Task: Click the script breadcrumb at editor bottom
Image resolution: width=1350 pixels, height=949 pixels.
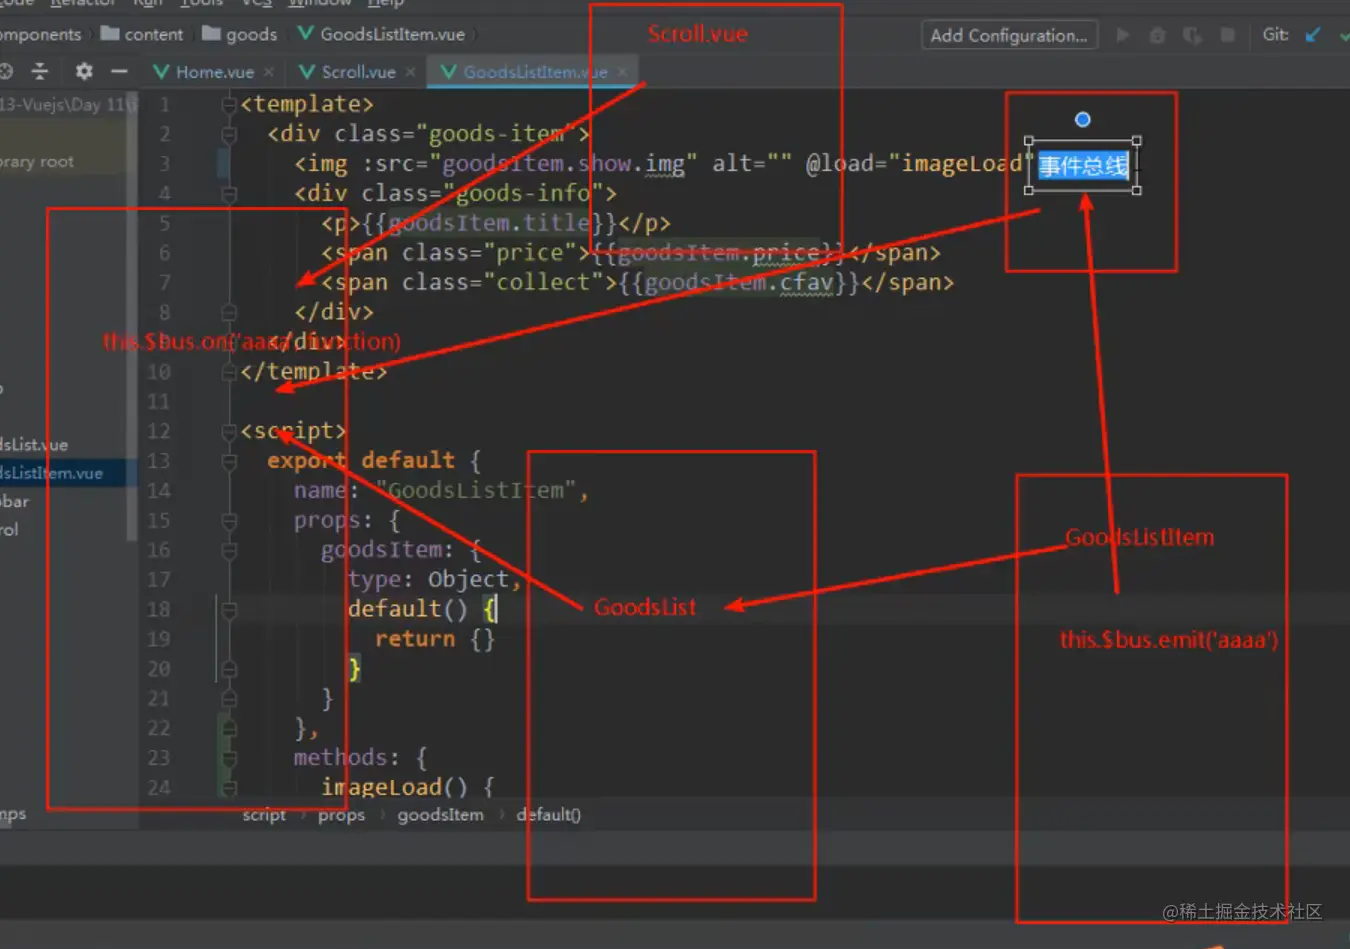Action: point(264,815)
